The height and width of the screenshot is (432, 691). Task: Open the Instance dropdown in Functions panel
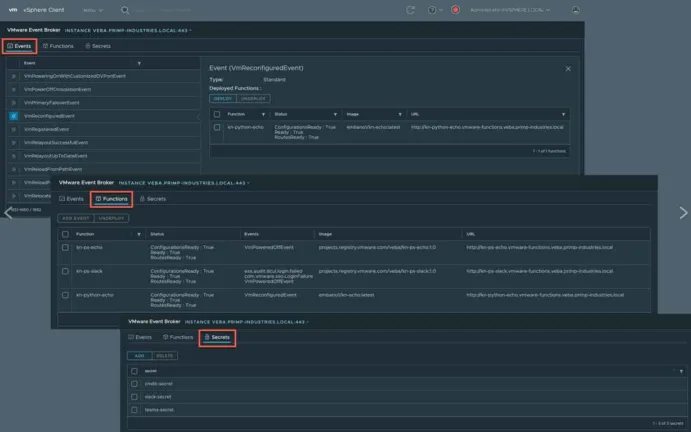click(x=184, y=183)
